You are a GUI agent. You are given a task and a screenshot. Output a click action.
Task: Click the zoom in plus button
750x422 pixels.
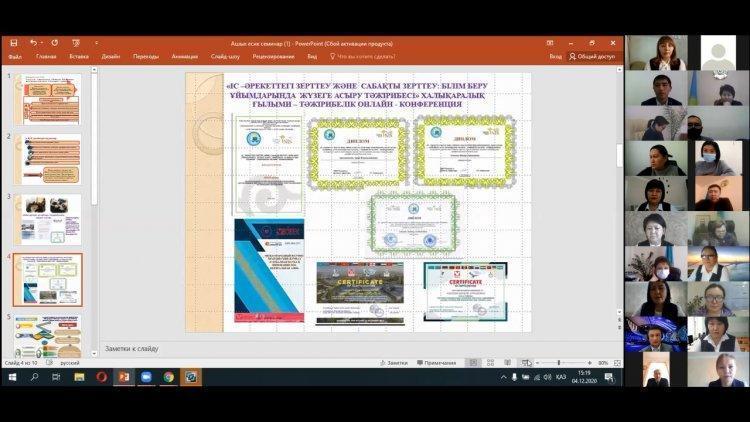pyautogui.click(x=589, y=363)
